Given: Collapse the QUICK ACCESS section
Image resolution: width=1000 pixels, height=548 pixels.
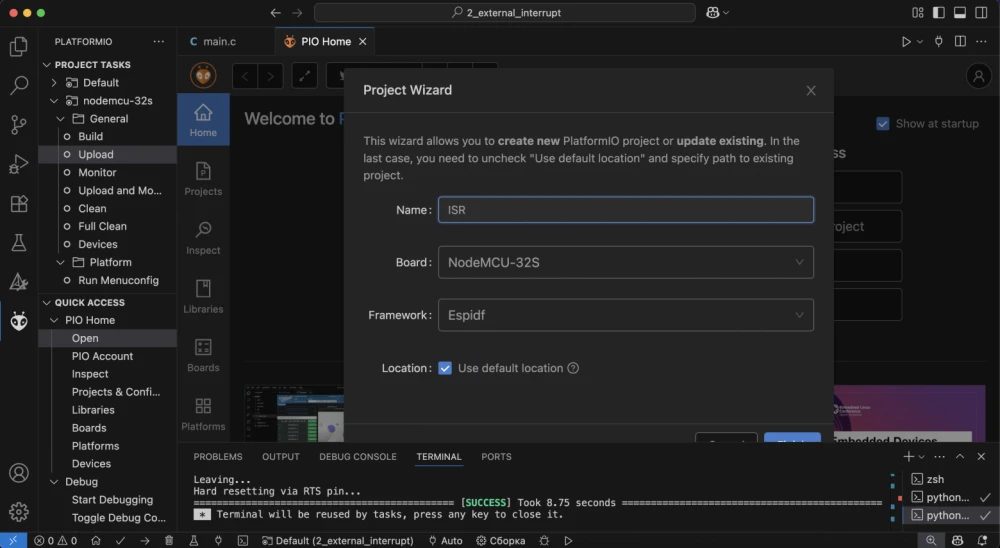Looking at the screenshot, I should coord(47,303).
